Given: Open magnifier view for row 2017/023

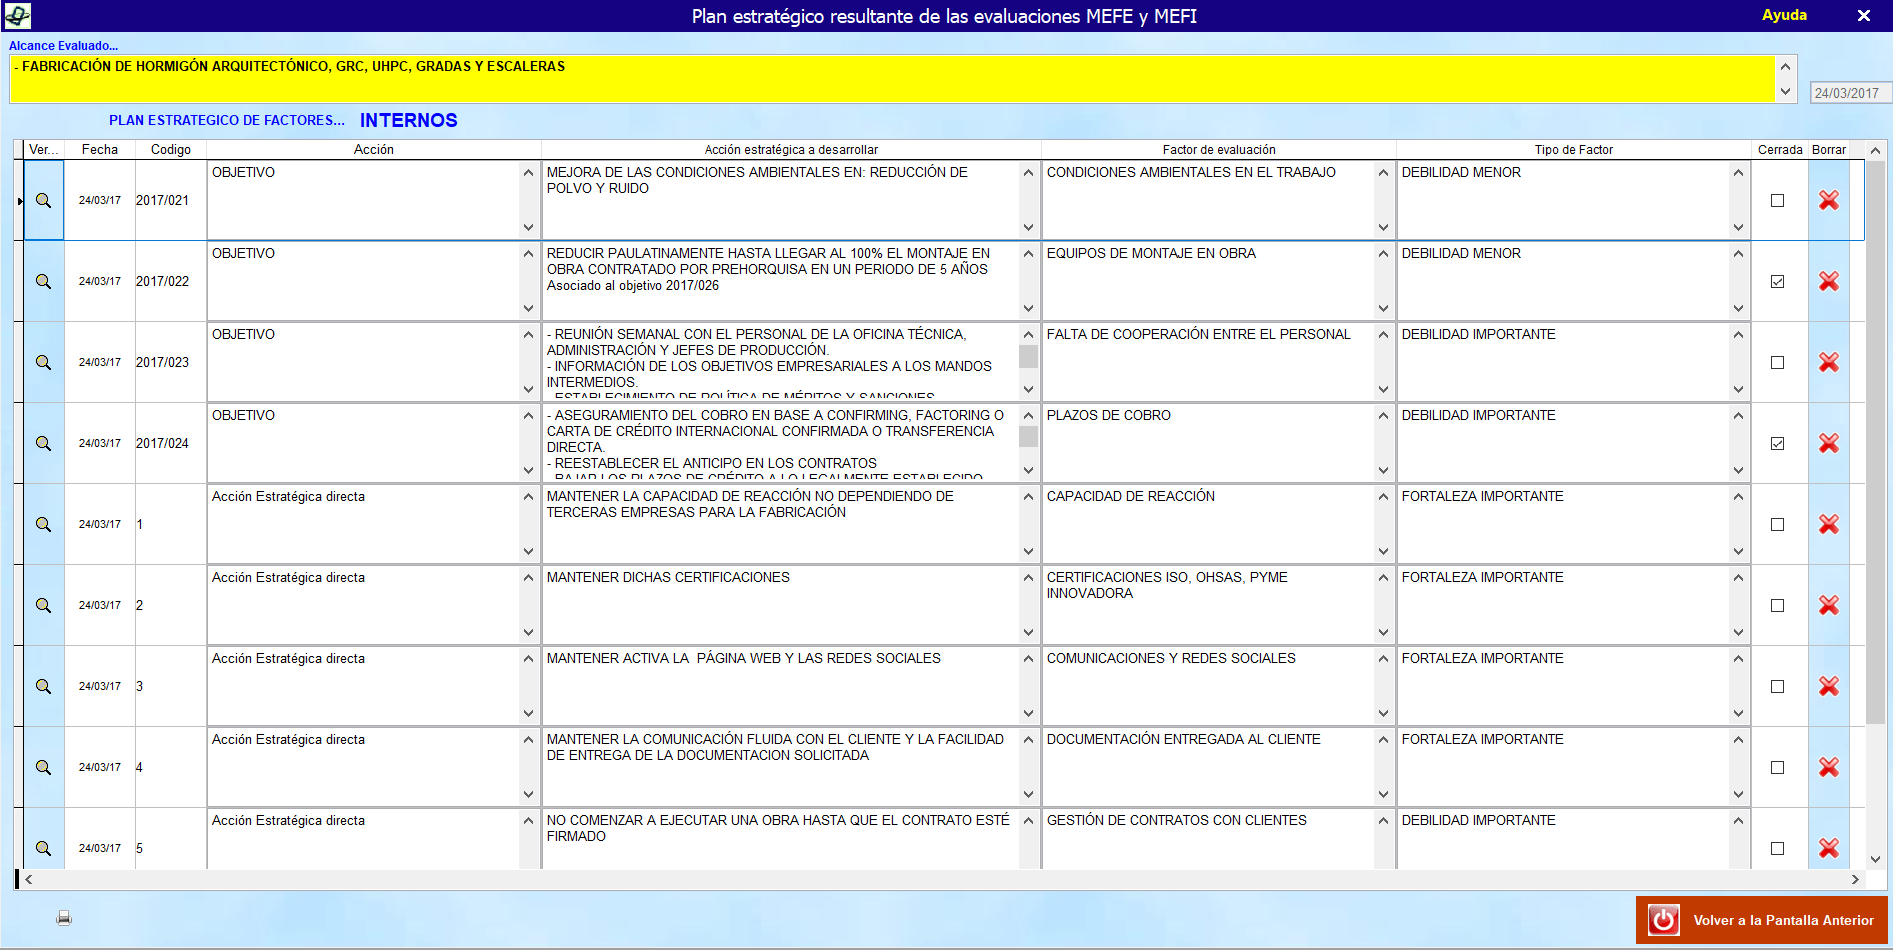Looking at the screenshot, I should coord(44,362).
